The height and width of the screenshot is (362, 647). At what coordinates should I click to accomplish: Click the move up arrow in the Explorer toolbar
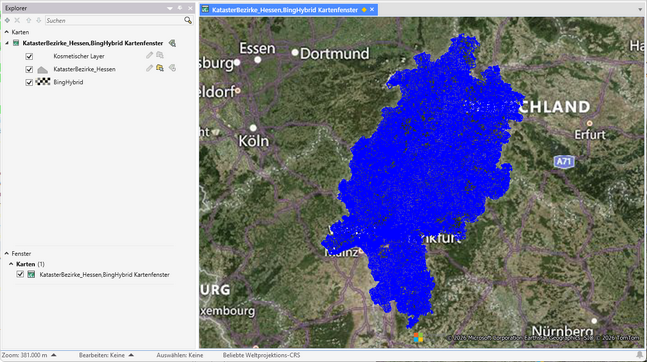(x=28, y=20)
